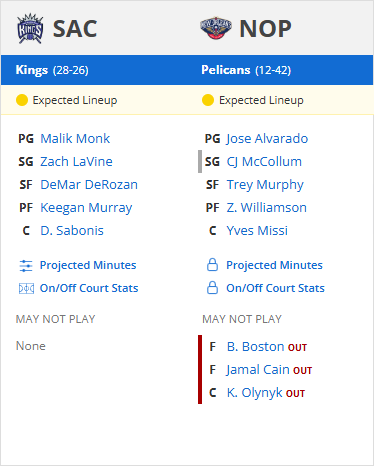Image resolution: width=374 pixels, height=466 pixels.
Task: Click the yellow Expected Lineup dot for Pelicans
Action: click(x=208, y=100)
